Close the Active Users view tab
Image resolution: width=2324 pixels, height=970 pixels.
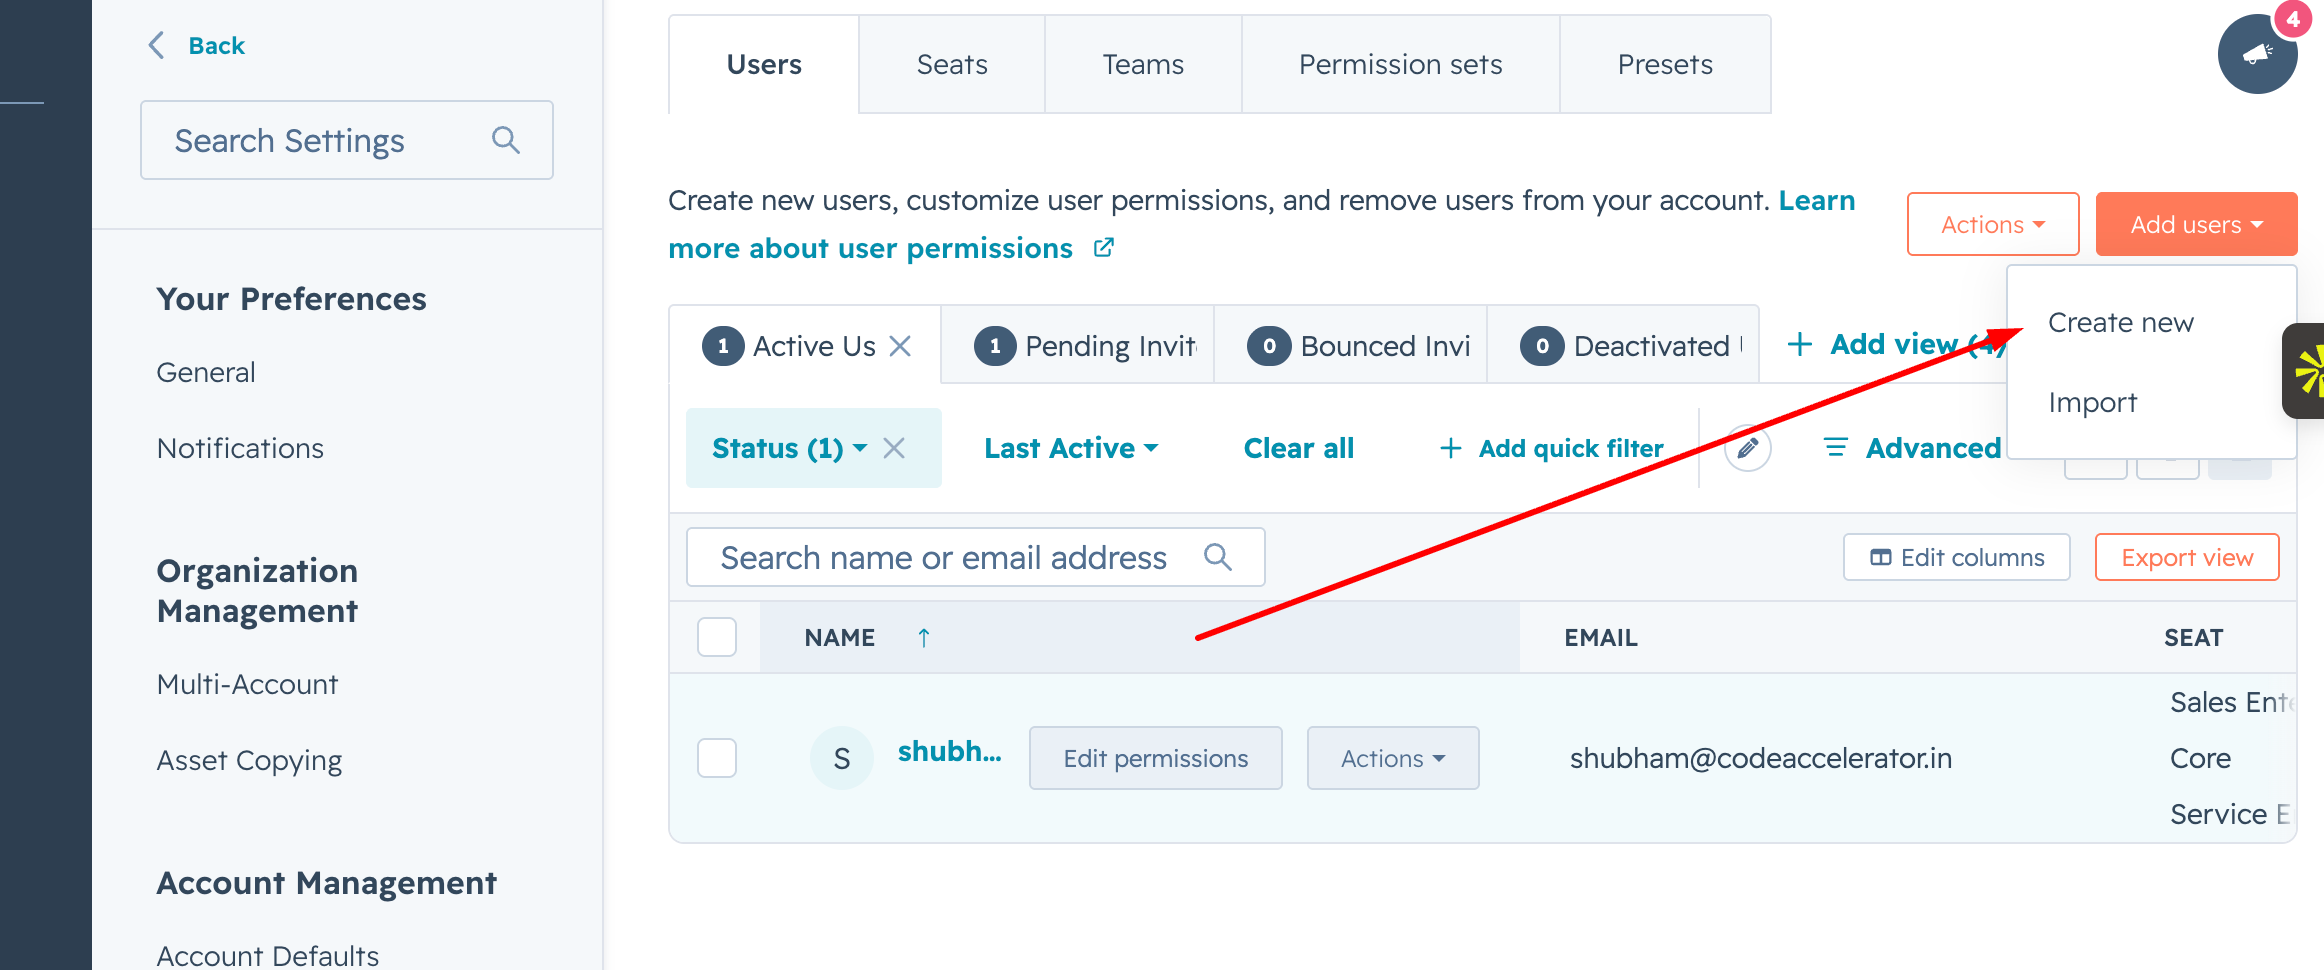900,346
